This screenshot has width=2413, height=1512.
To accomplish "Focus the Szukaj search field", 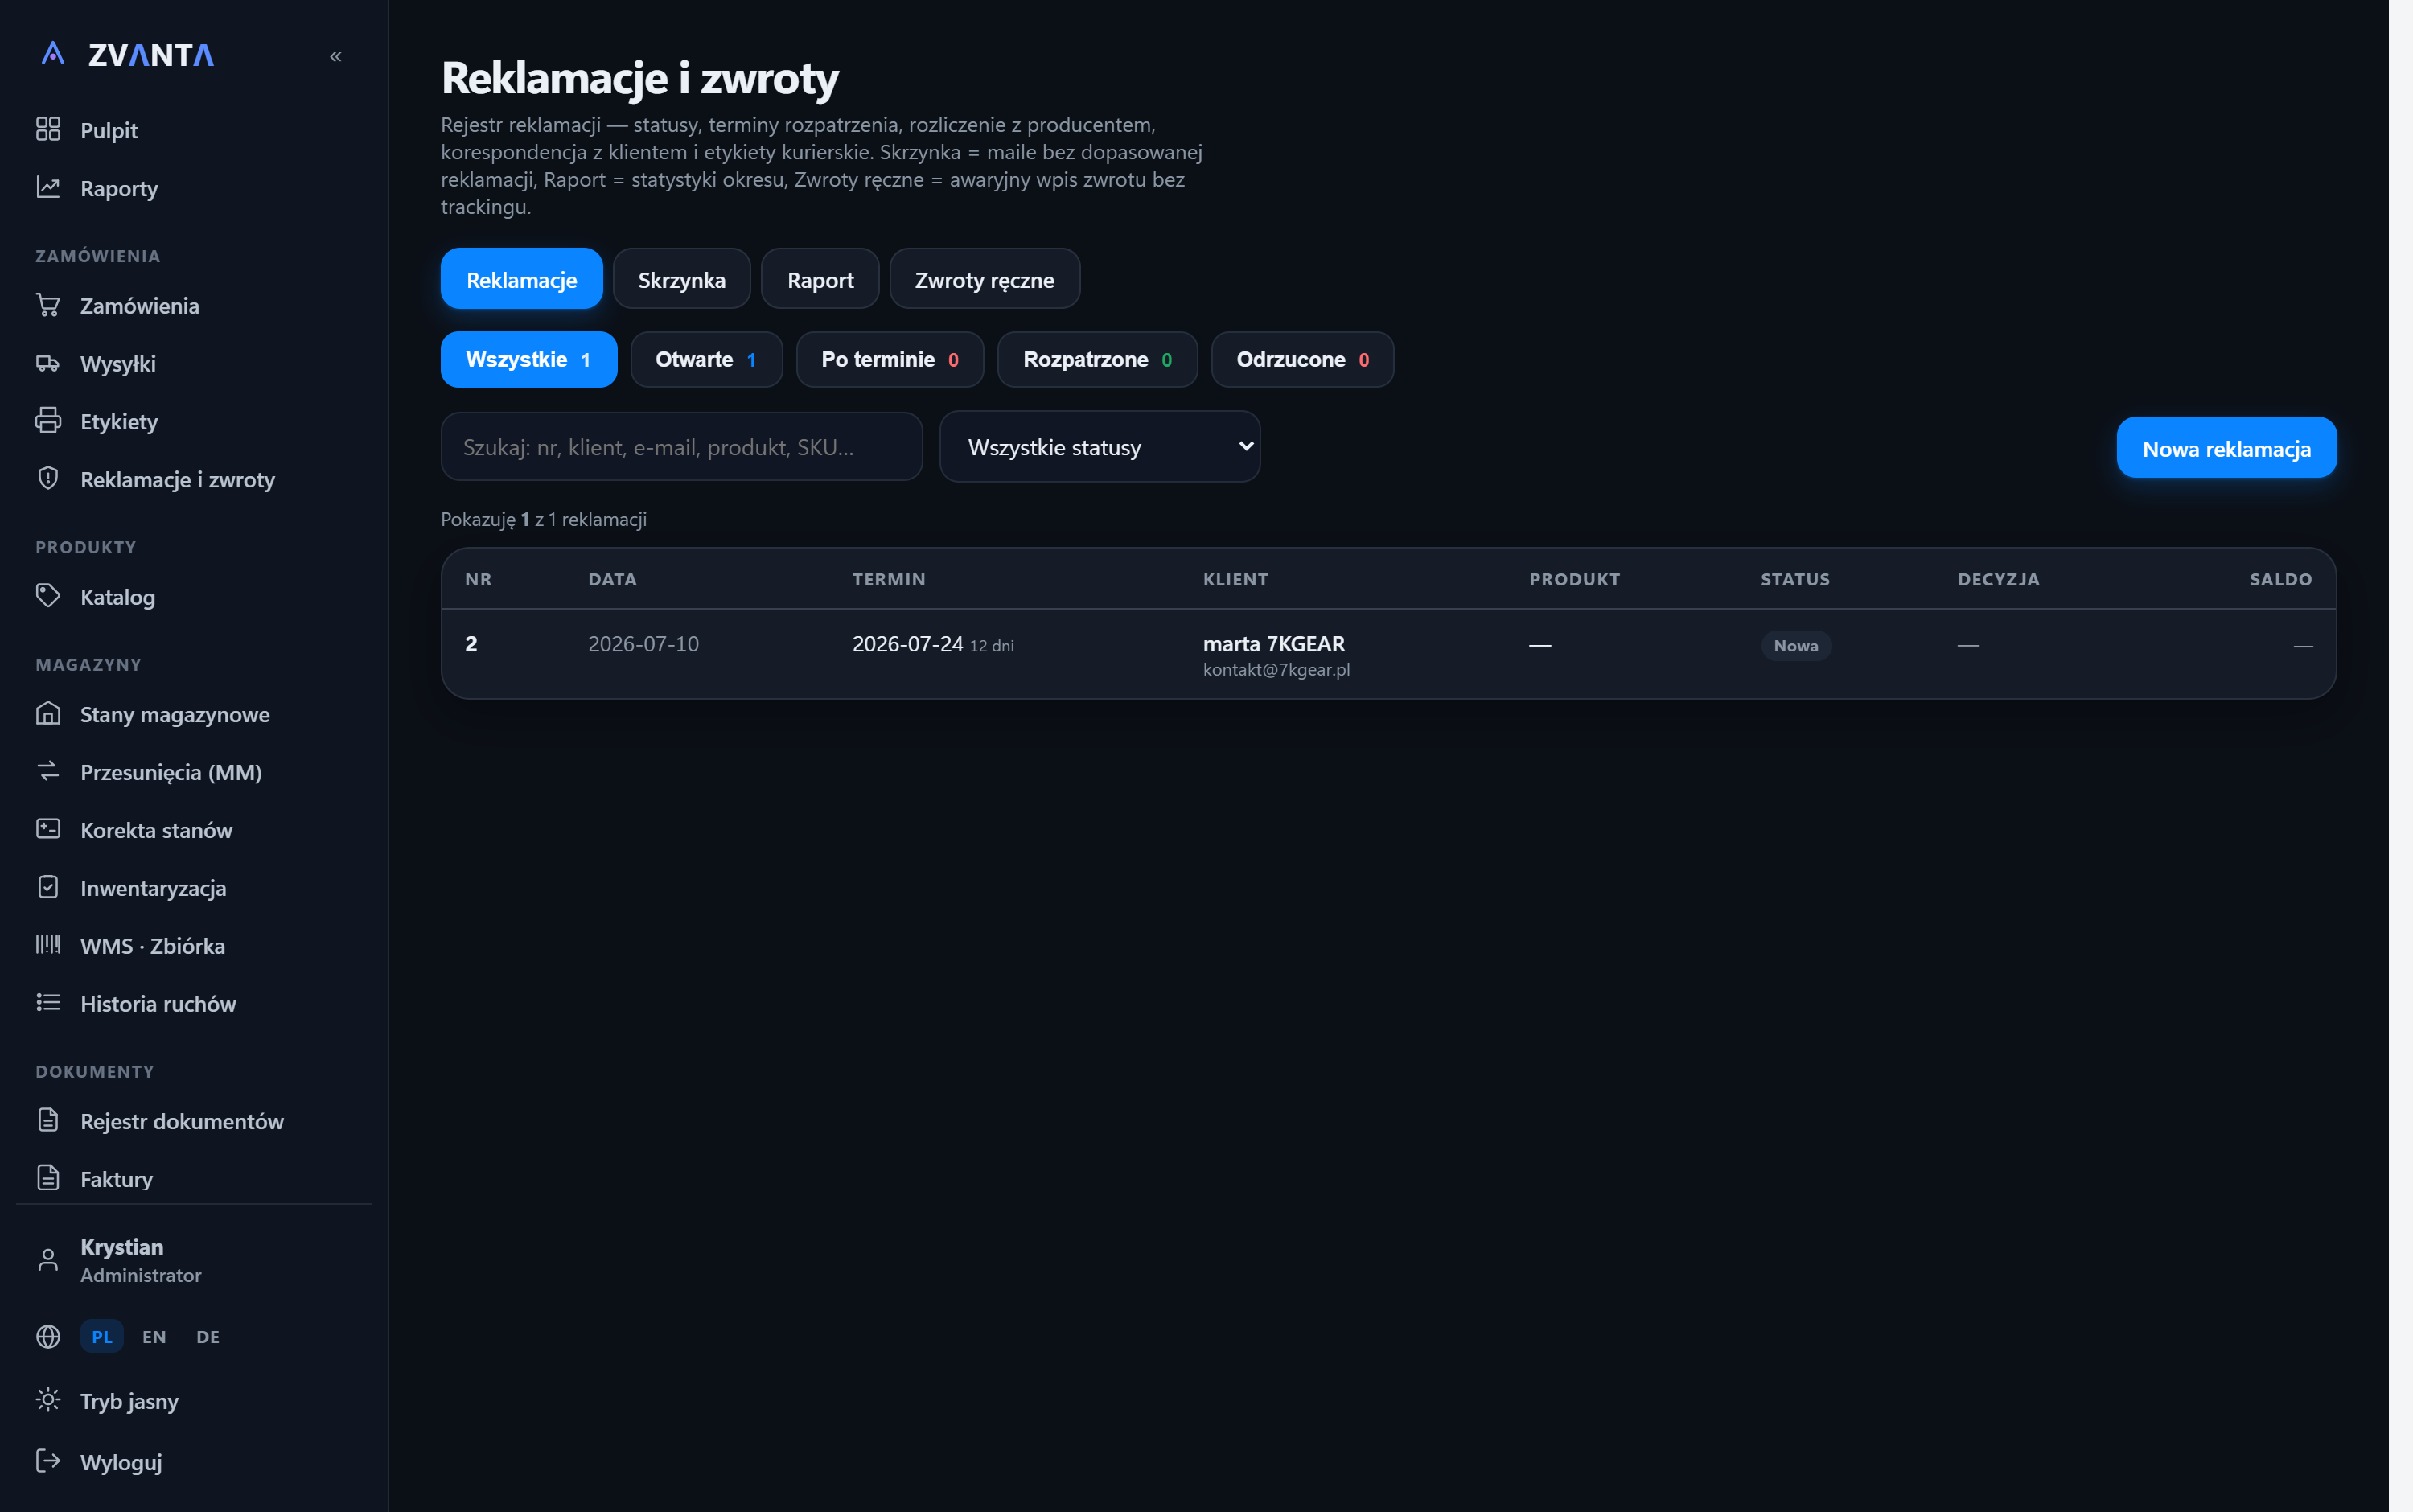I will point(682,447).
